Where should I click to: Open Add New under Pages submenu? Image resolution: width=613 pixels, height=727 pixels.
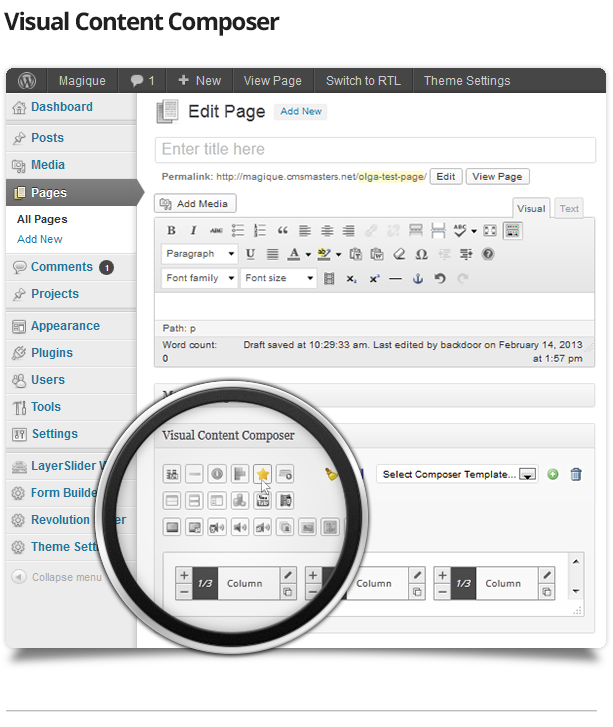(x=40, y=239)
